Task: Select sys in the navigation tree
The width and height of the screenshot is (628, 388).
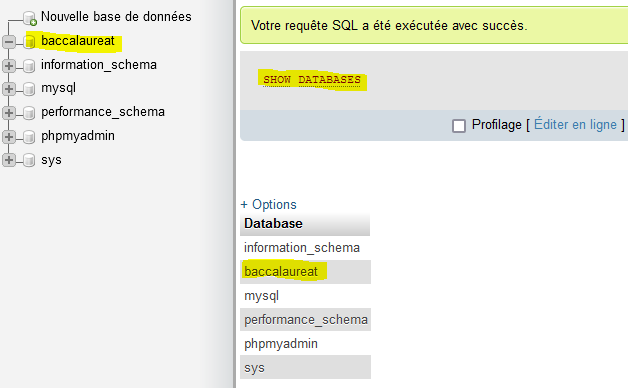Action: 51,160
